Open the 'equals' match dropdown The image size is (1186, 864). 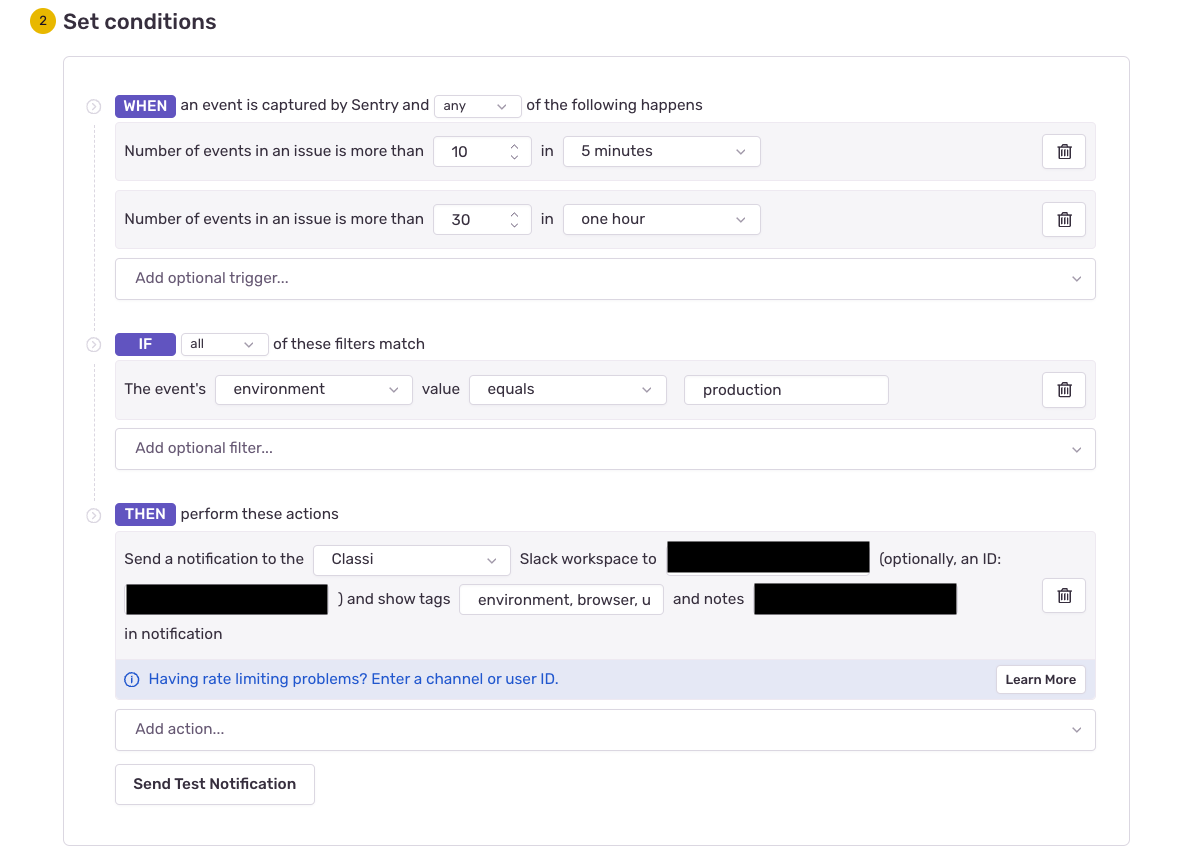point(568,390)
